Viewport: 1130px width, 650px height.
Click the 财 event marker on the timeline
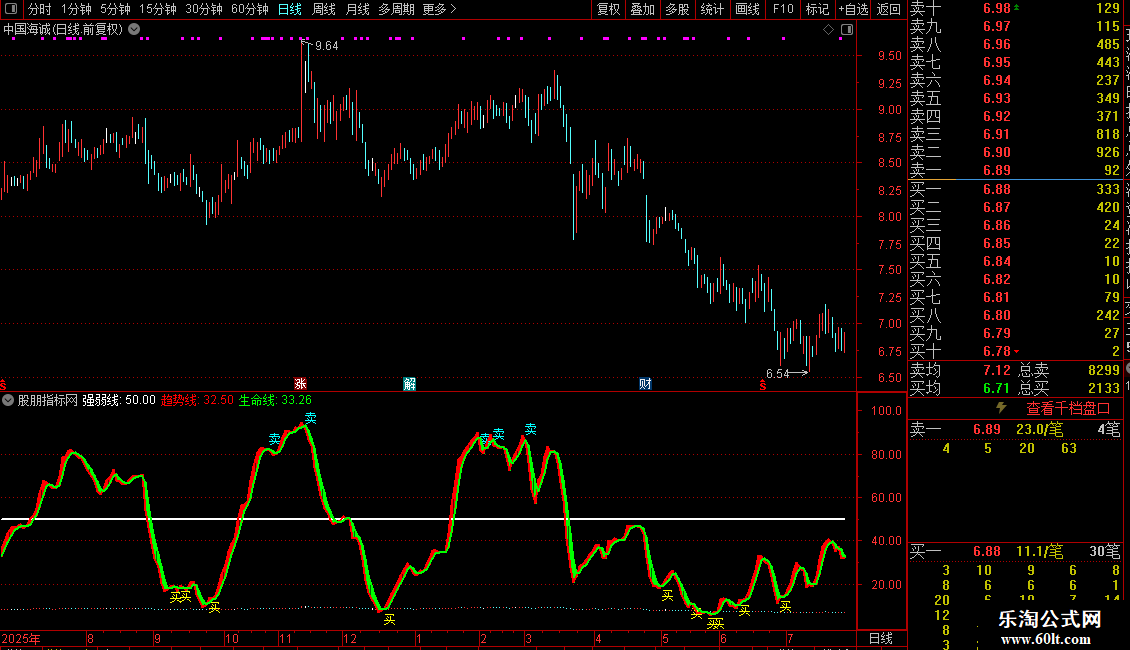click(x=645, y=384)
